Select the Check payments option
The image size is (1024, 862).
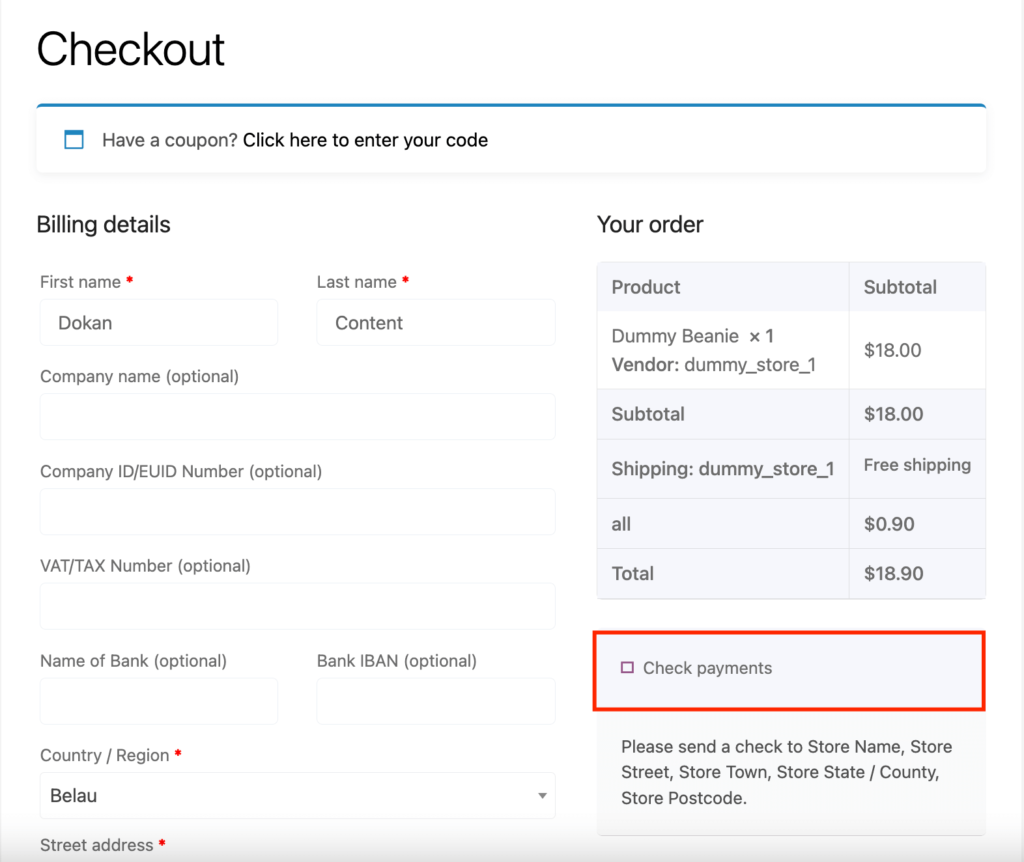627,667
